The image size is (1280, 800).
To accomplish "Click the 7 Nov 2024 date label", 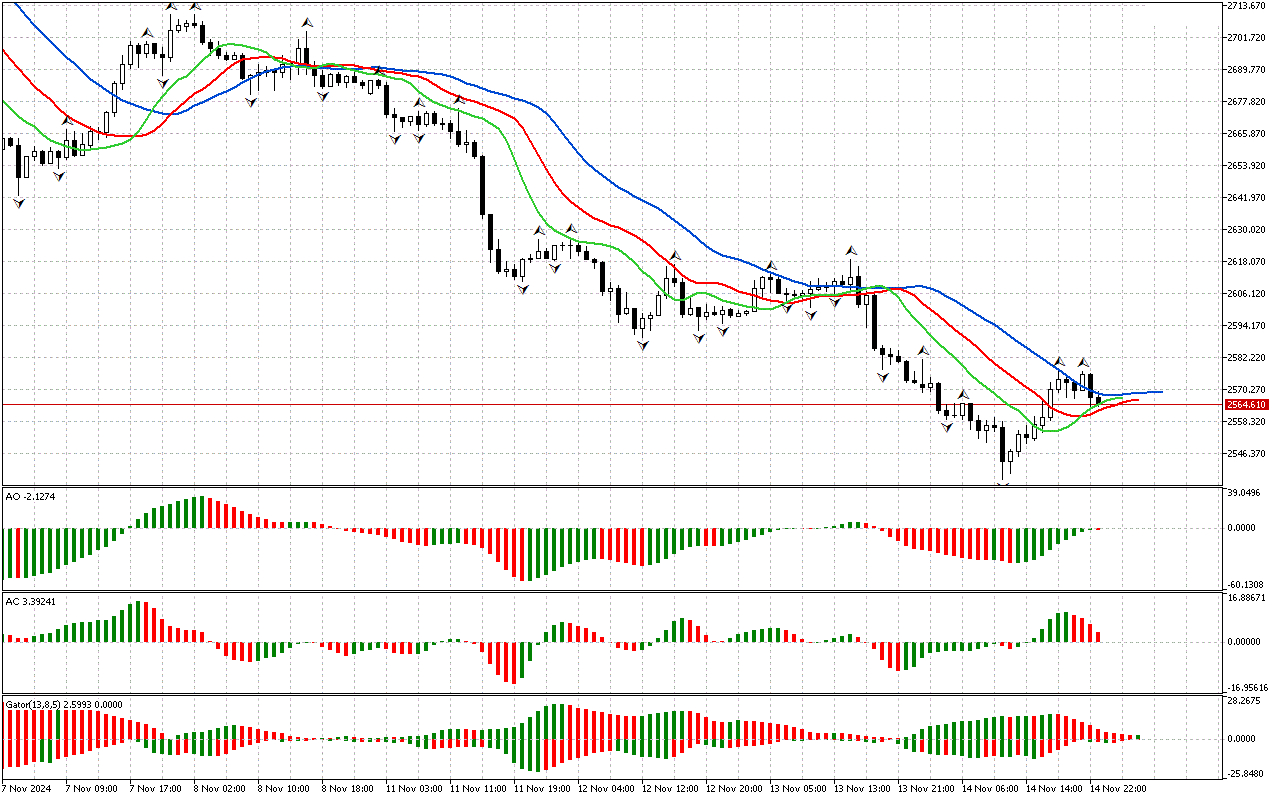I will (26, 789).
